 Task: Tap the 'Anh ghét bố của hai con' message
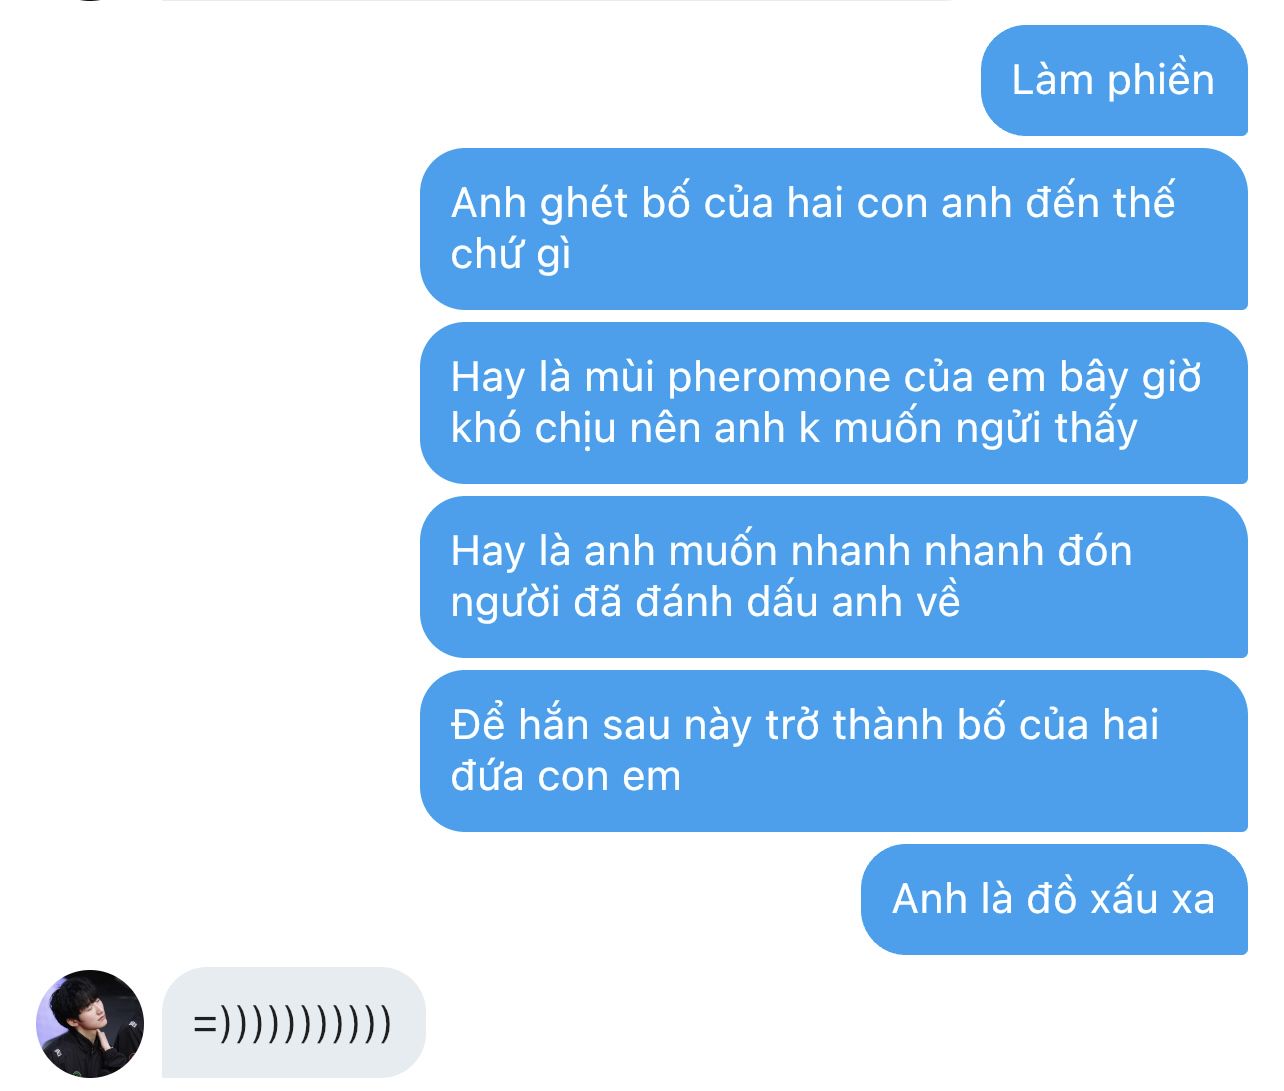834,229
